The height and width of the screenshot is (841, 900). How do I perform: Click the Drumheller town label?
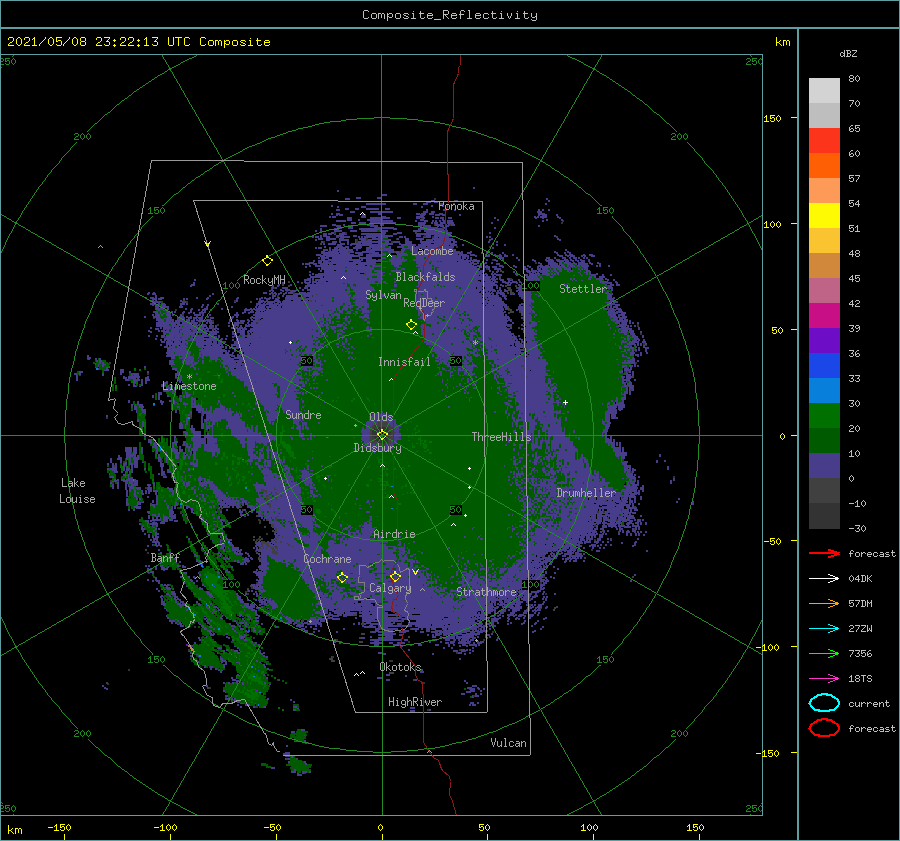click(x=585, y=493)
